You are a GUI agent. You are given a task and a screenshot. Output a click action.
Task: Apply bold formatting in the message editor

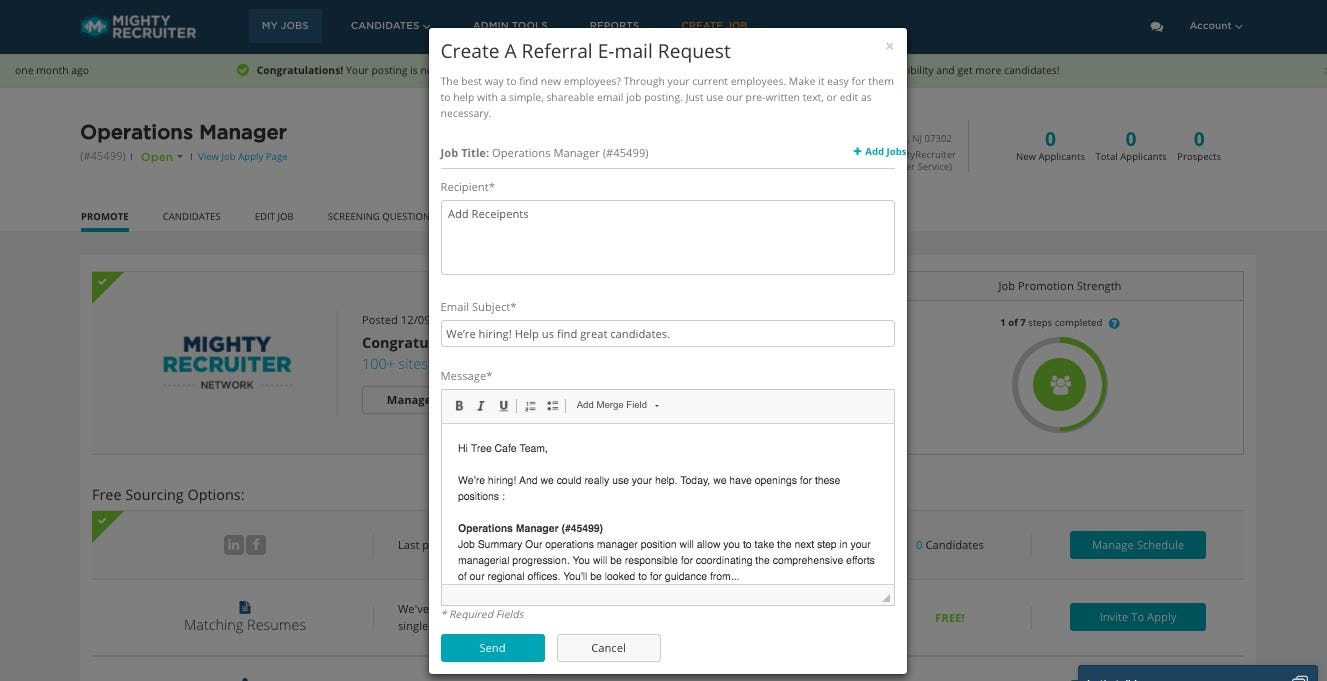pyautogui.click(x=459, y=405)
